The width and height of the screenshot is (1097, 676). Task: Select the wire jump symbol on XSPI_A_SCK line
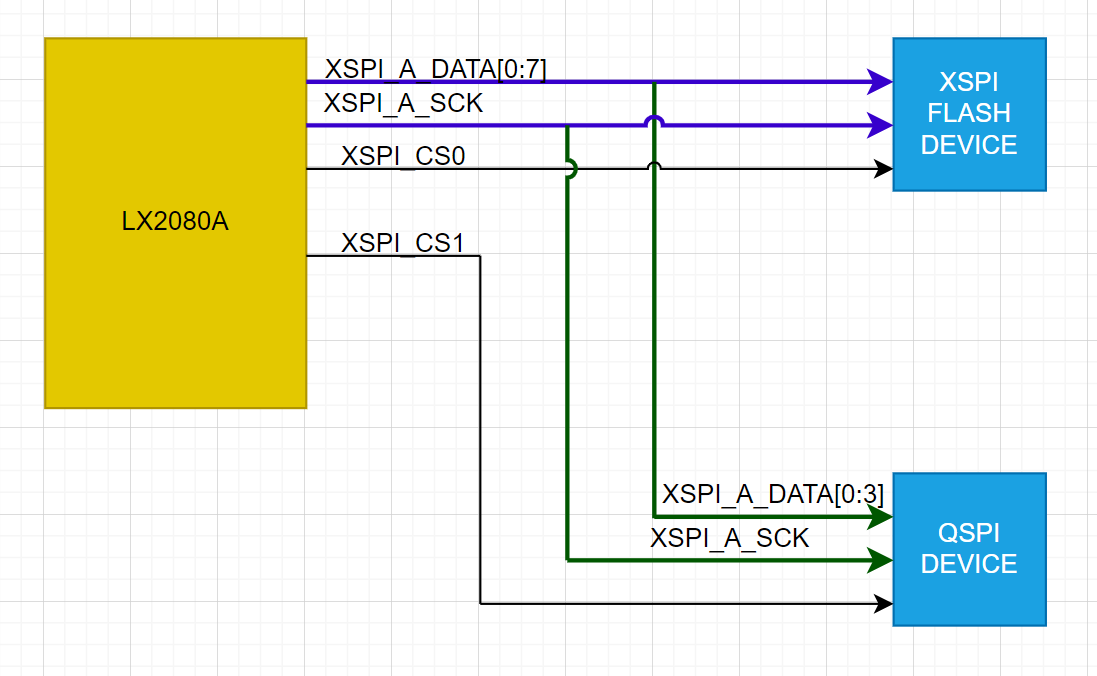click(655, 117)
